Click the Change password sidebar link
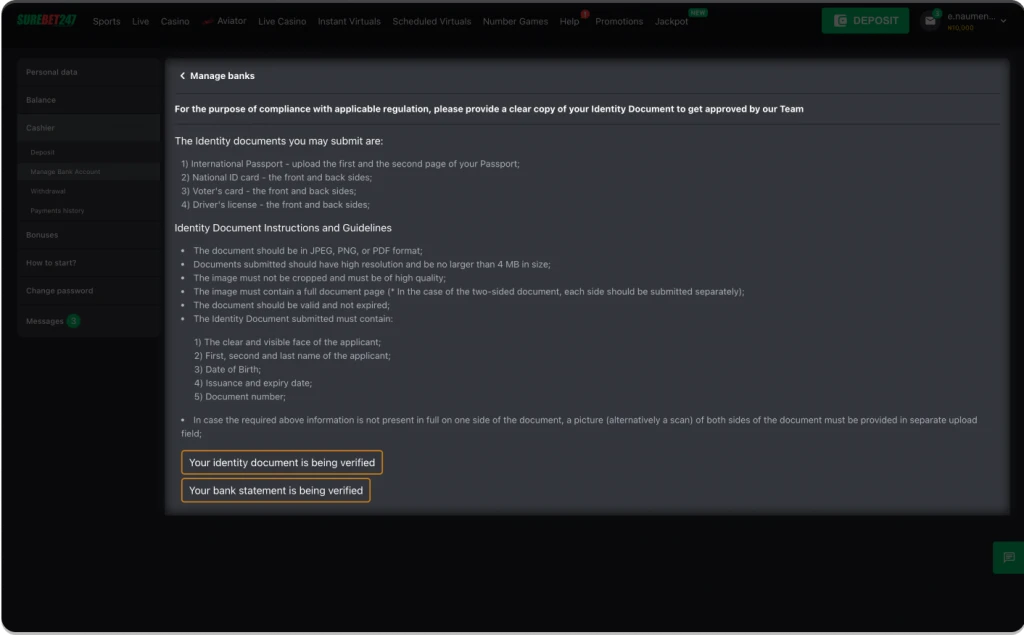 [x=59, y=291]
